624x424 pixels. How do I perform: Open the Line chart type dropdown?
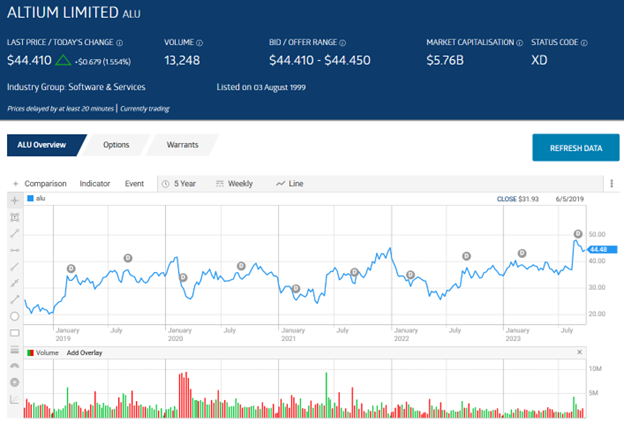tap(290, 184)
